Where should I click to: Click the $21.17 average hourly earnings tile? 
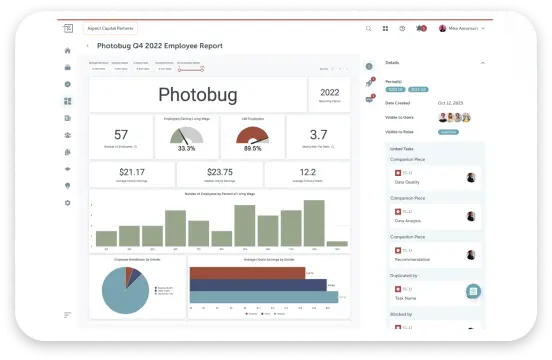132,175
